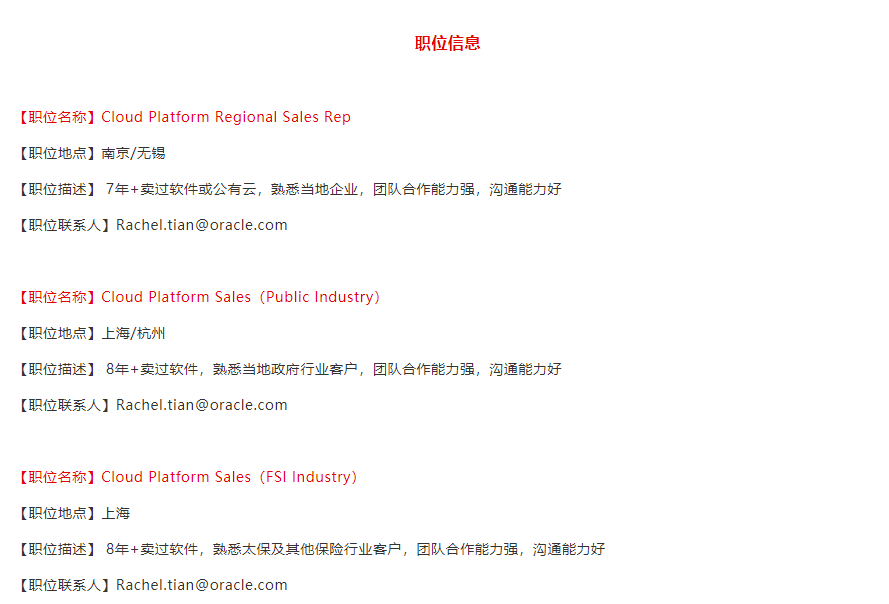Click 【职位描述】 label of Public Industry job

[x=58, y=369]
